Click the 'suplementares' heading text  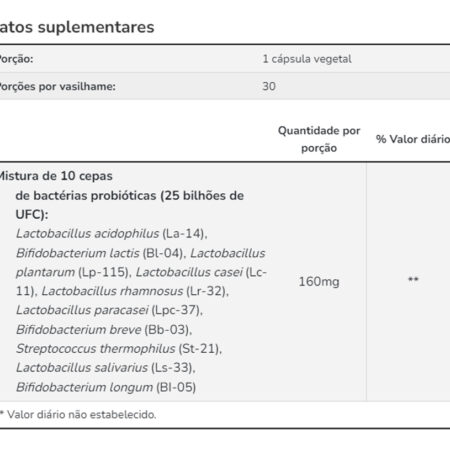[x=96, y=27]
